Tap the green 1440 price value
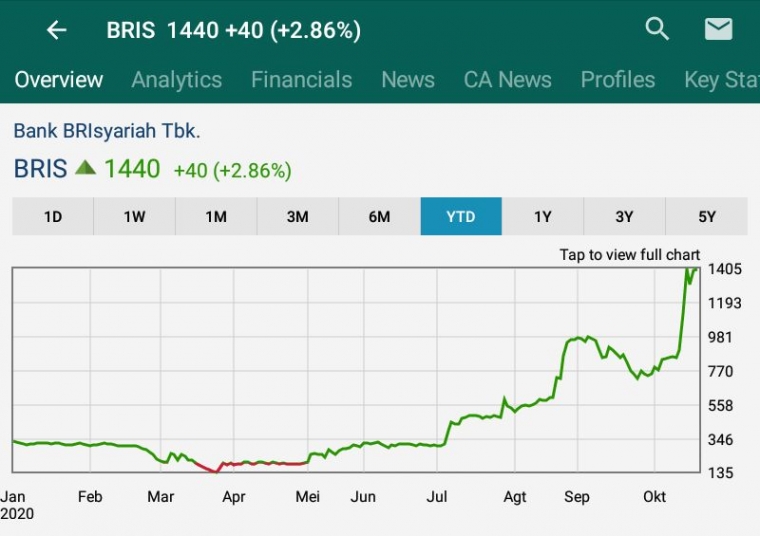760x536 pixels. 132,169
